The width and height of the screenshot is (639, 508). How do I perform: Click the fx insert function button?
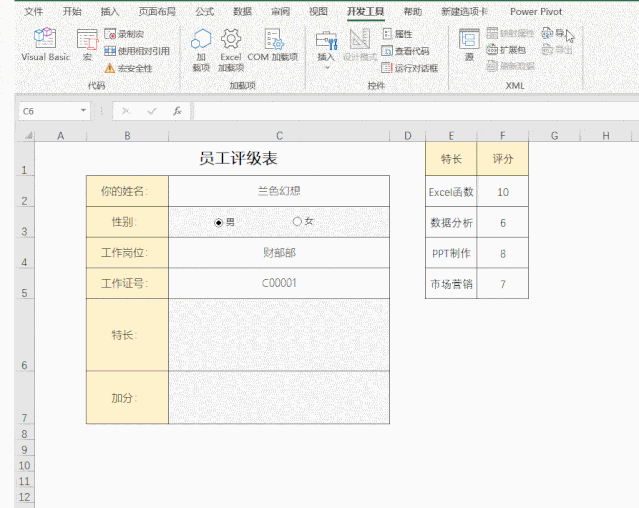(x=177, y=111)
